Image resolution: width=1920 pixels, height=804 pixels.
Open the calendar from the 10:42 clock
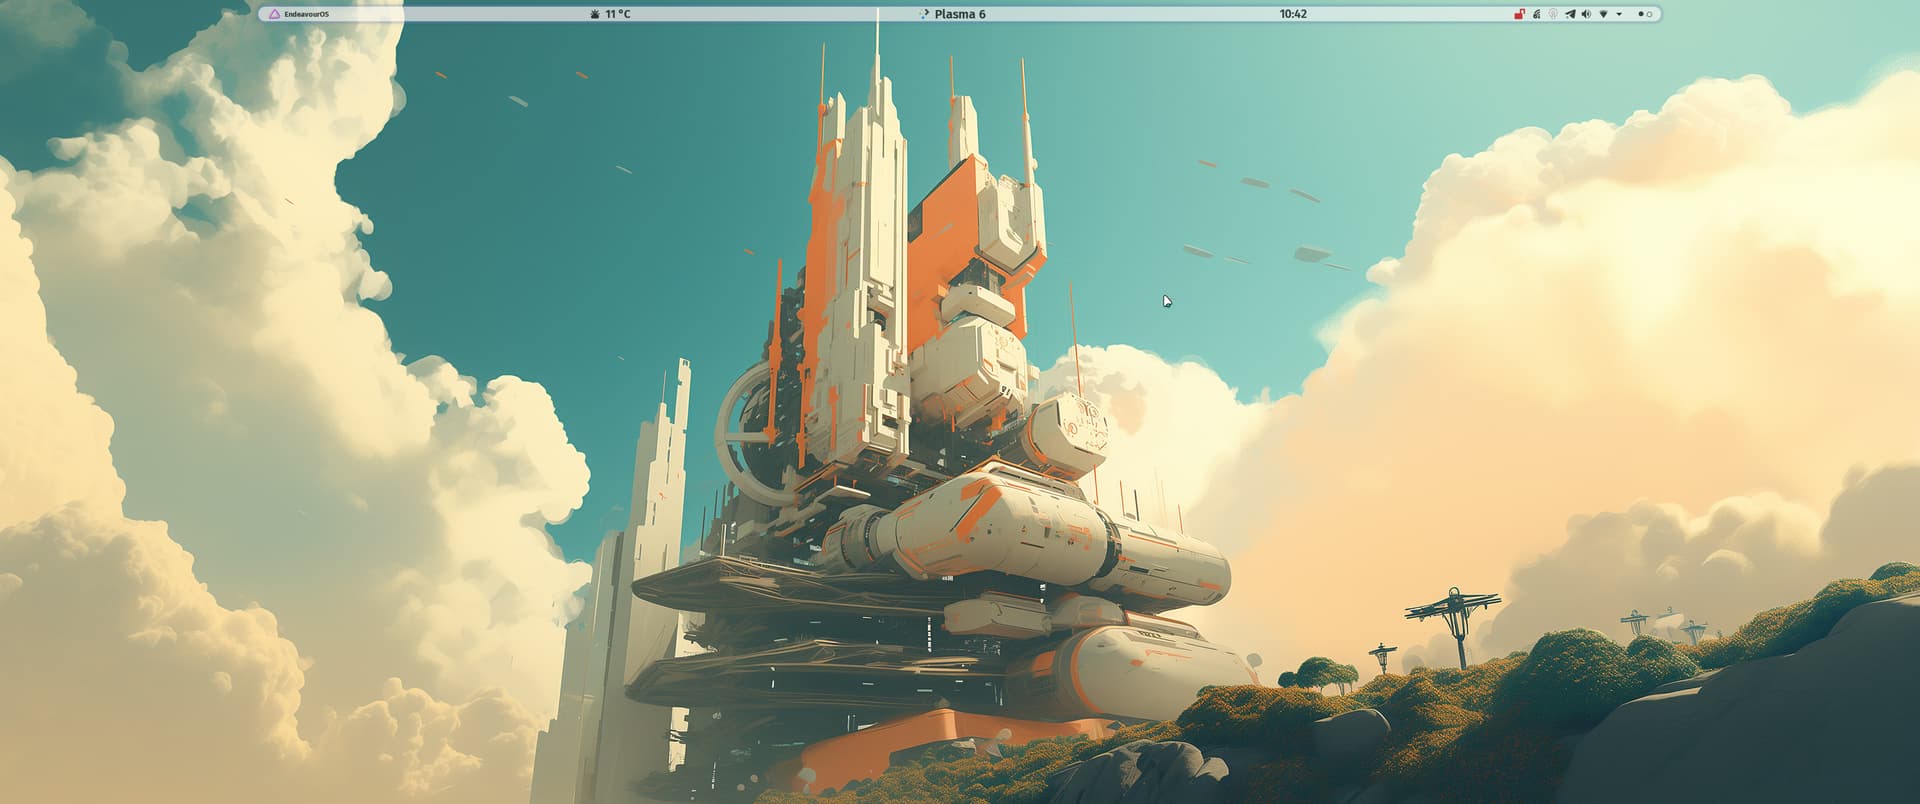pos(1293,14)
